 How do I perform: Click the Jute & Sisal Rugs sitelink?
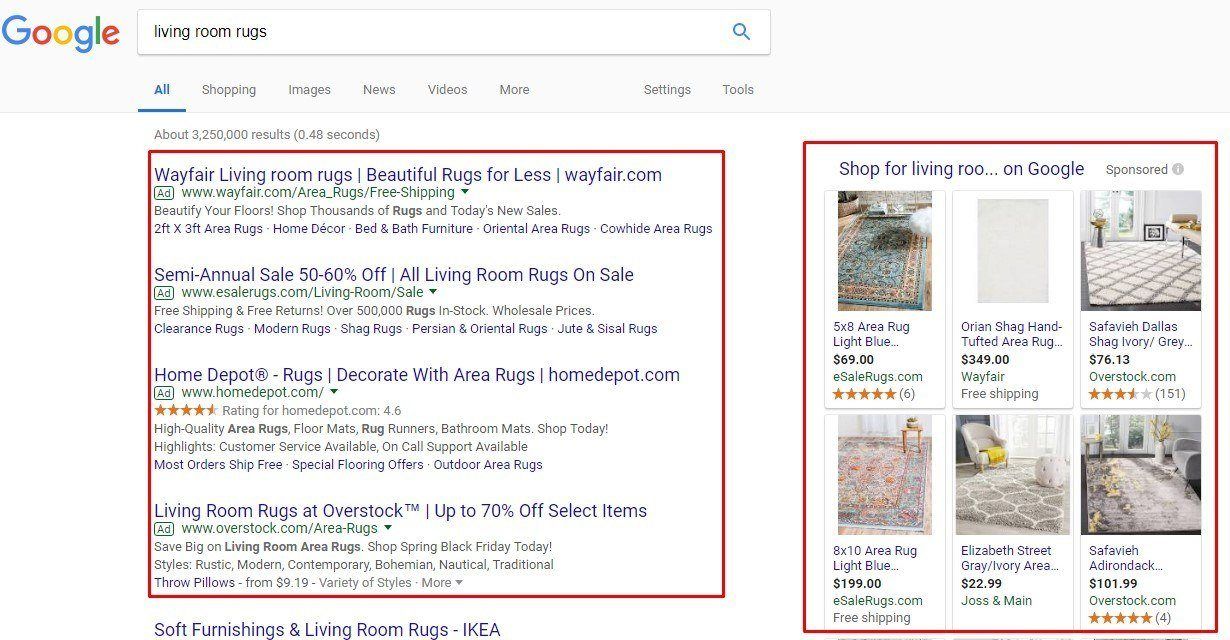click(x=608, y=328)
